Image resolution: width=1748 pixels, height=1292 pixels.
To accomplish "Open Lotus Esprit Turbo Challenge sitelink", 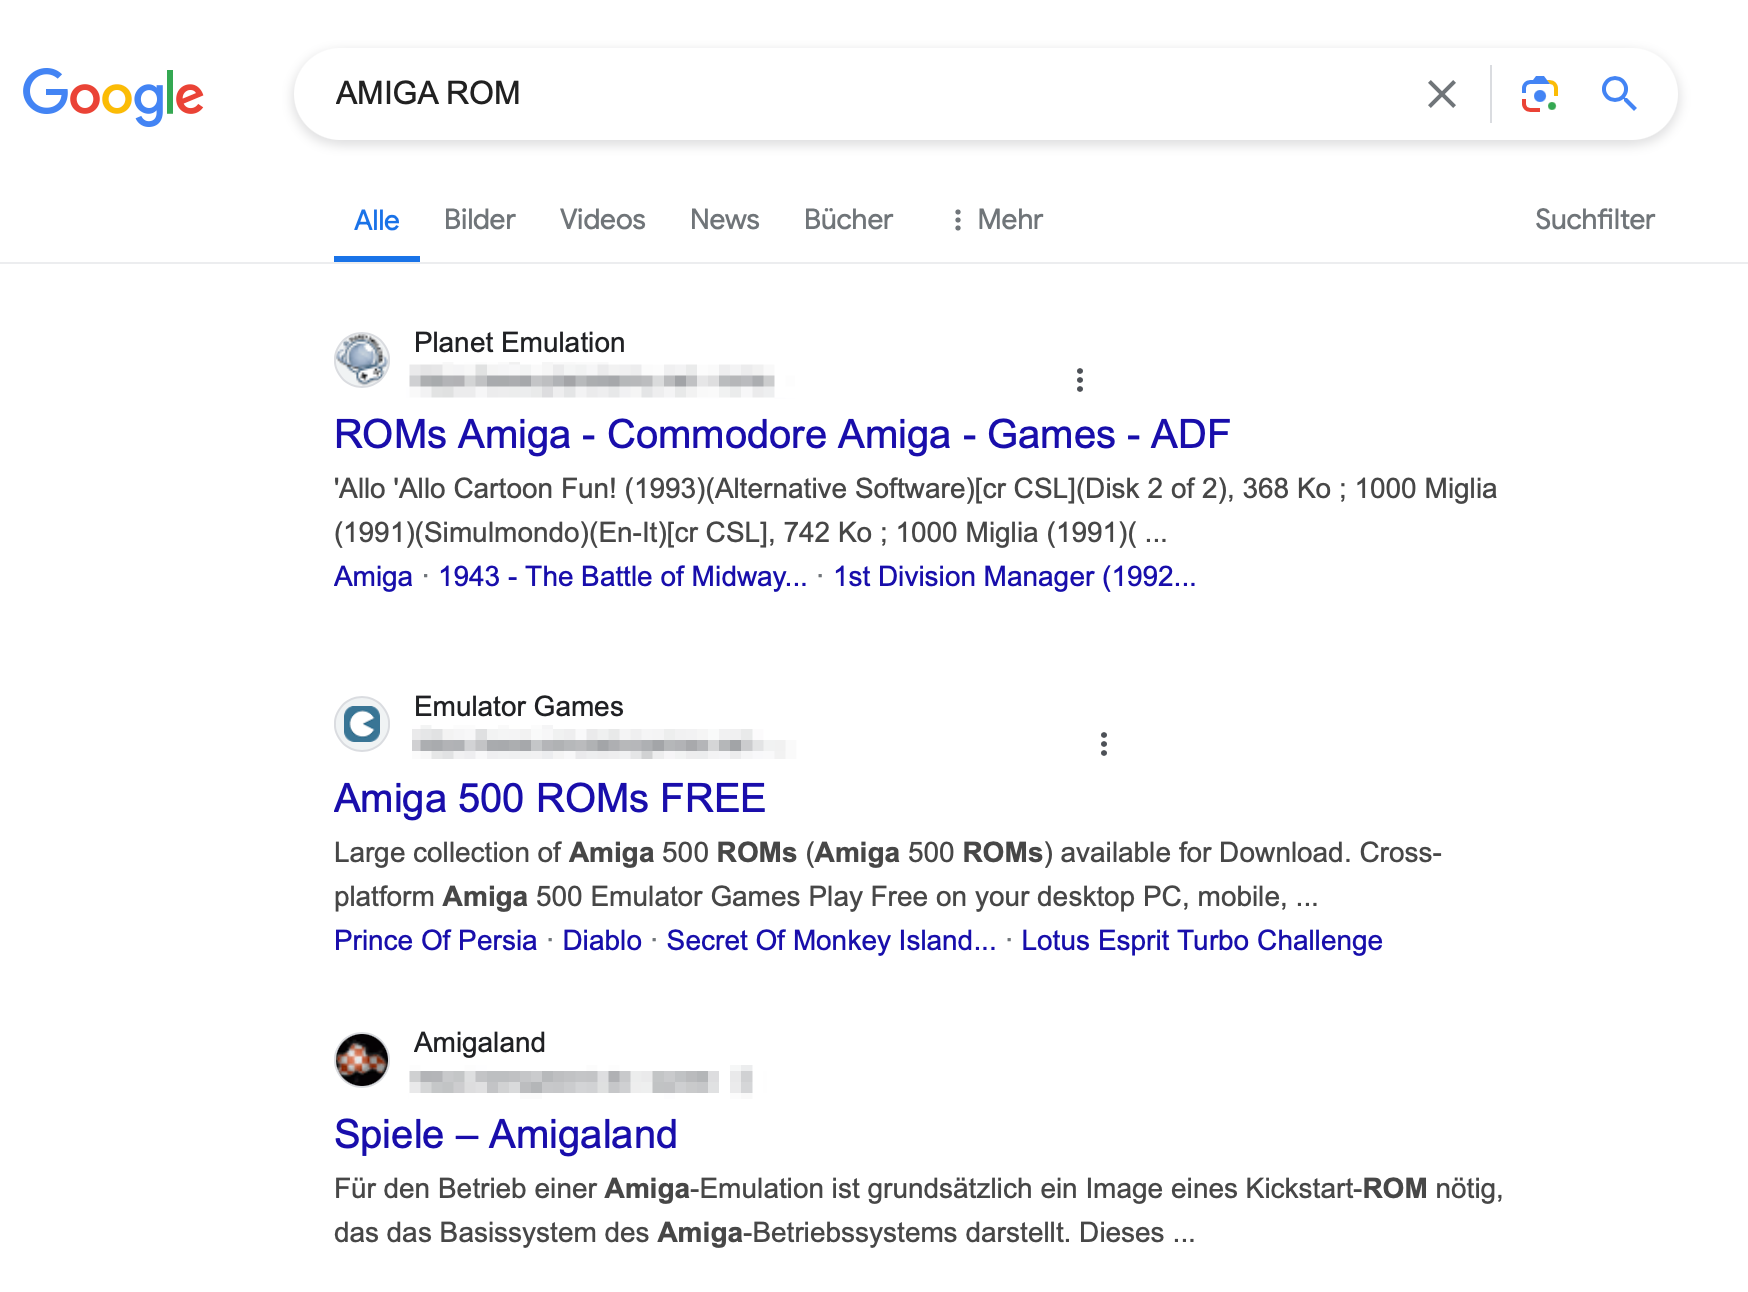I will [x=1202, y=941].
